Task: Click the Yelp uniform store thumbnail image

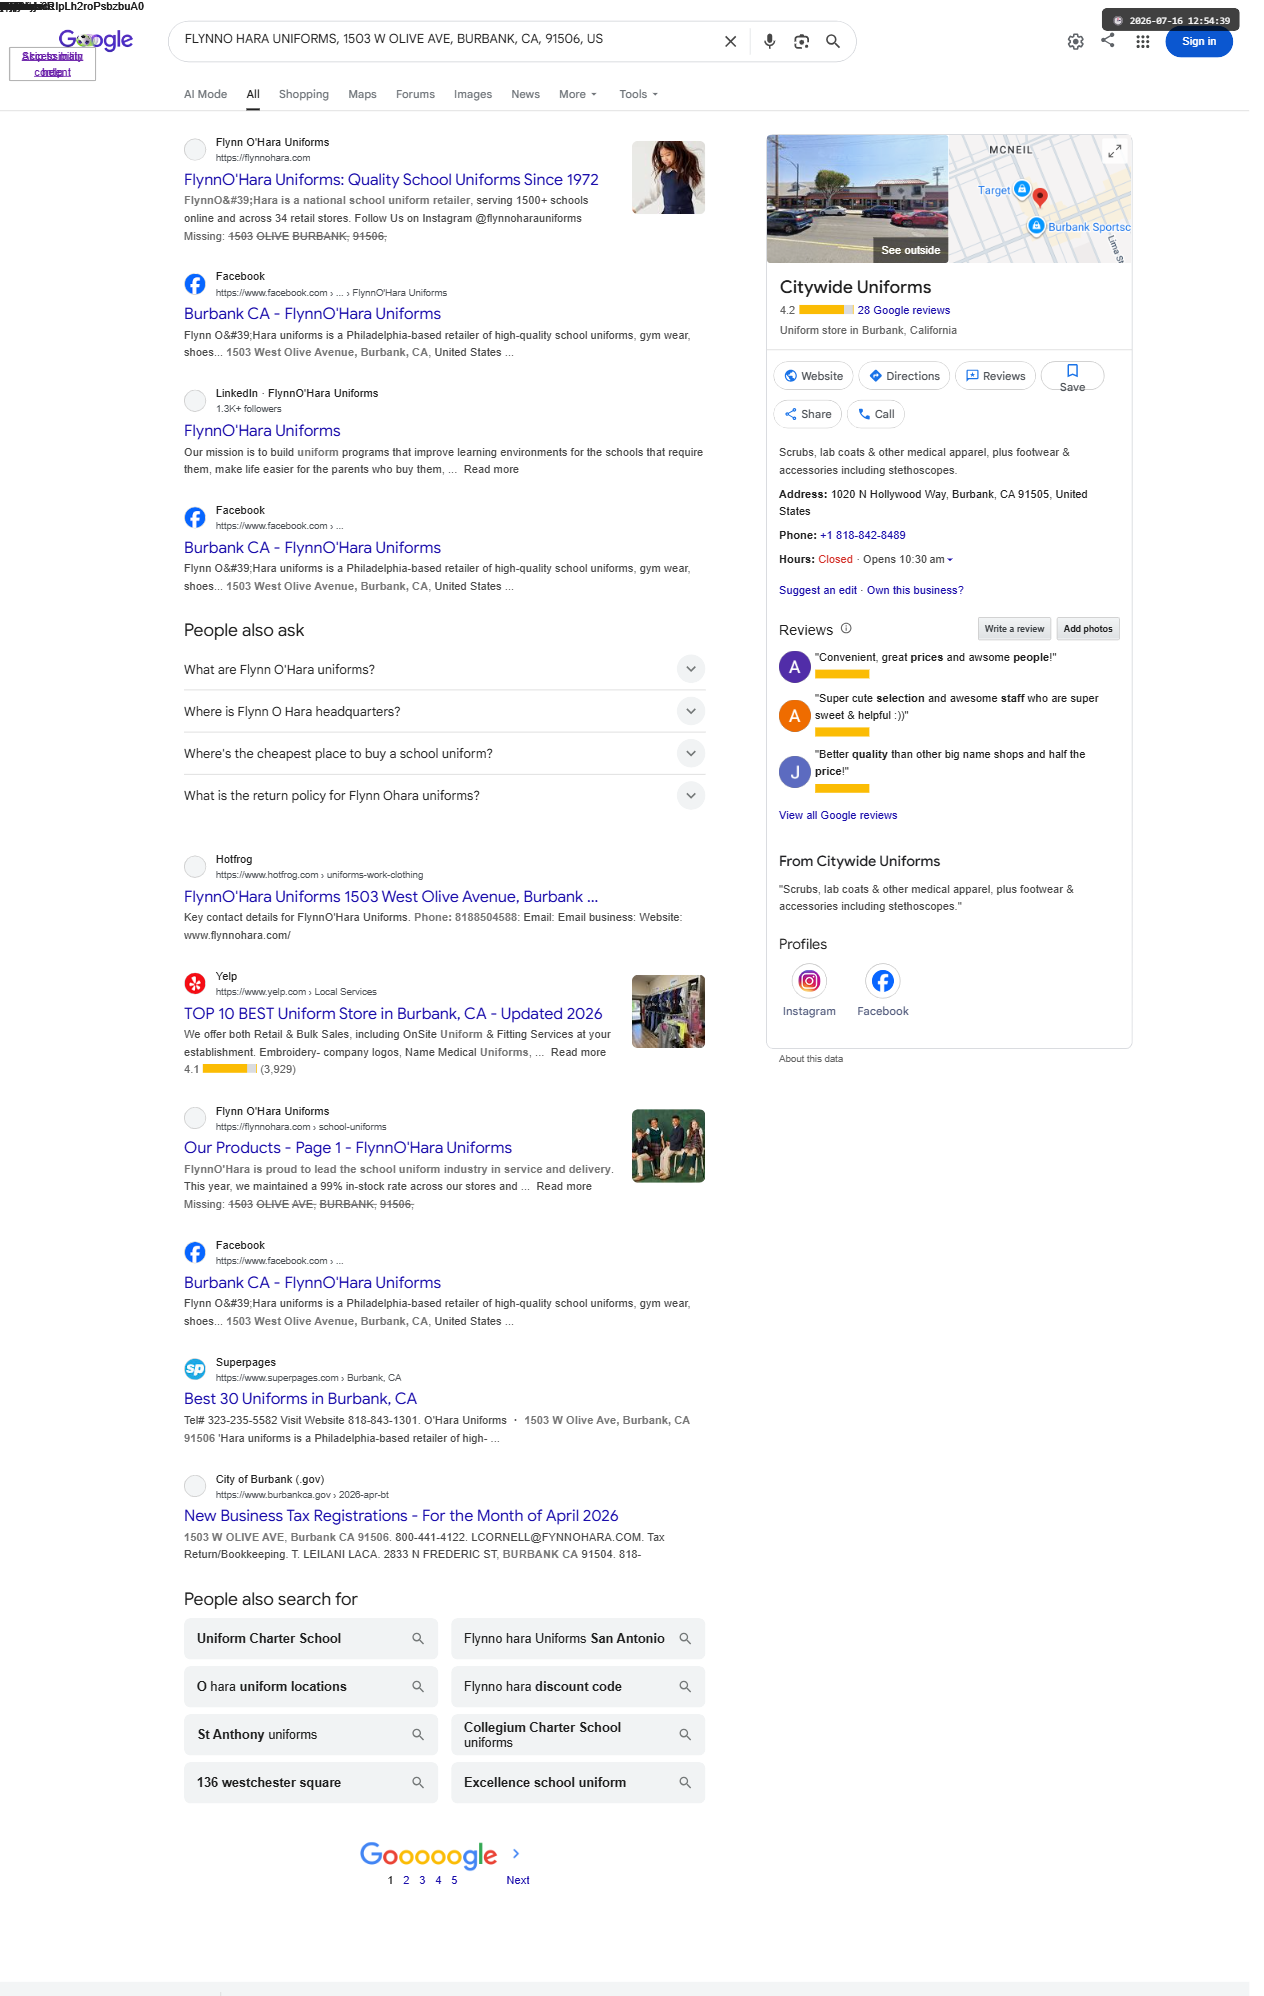Action: pos(668,1011)
